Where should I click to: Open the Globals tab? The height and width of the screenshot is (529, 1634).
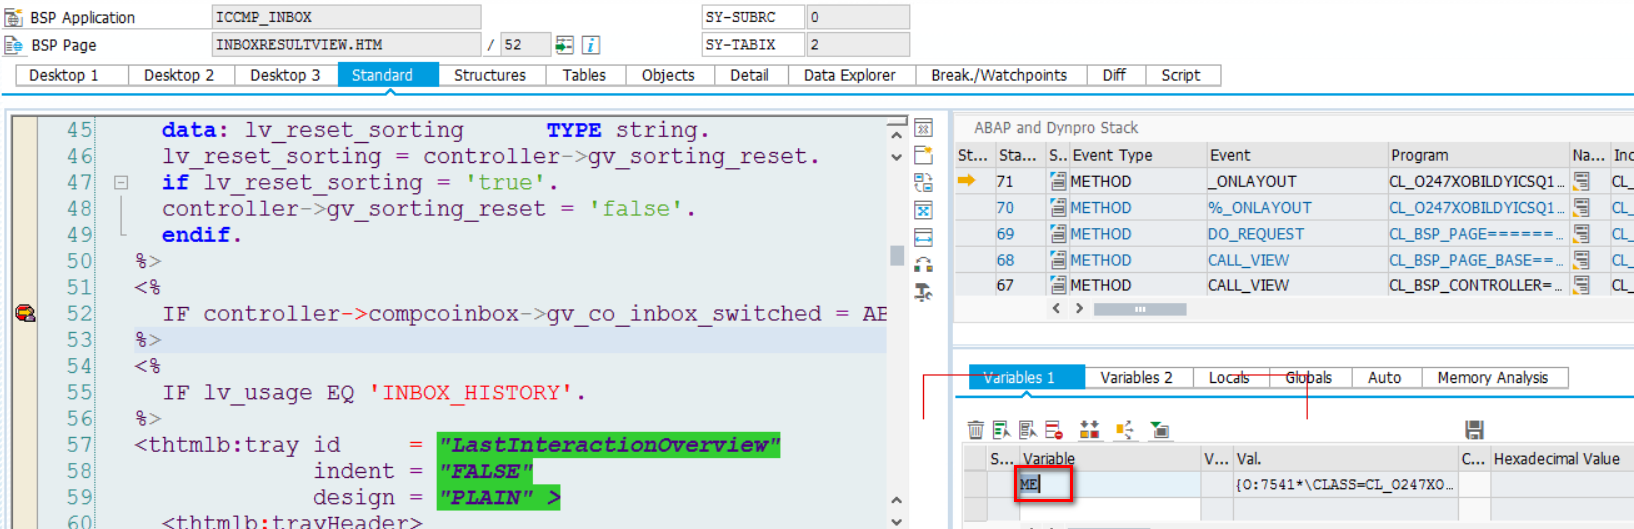[x=1309, y=377]
